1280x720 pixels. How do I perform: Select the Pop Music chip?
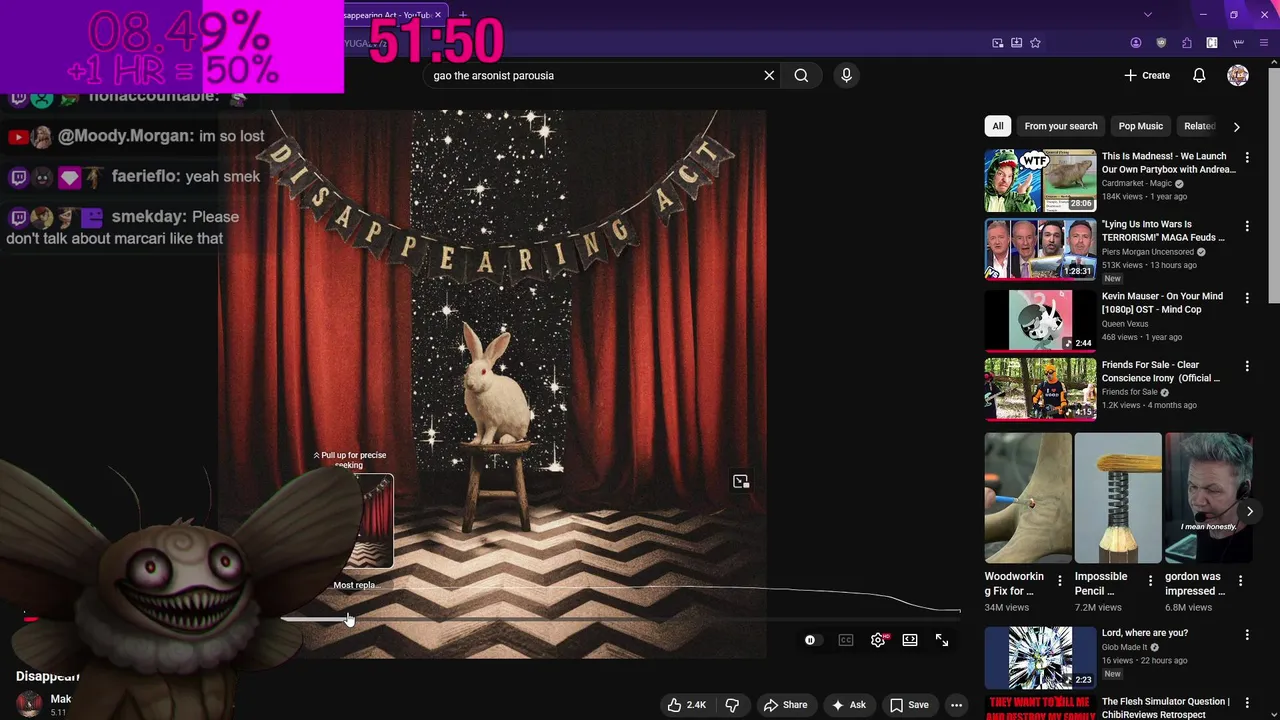coord(1140,126)
